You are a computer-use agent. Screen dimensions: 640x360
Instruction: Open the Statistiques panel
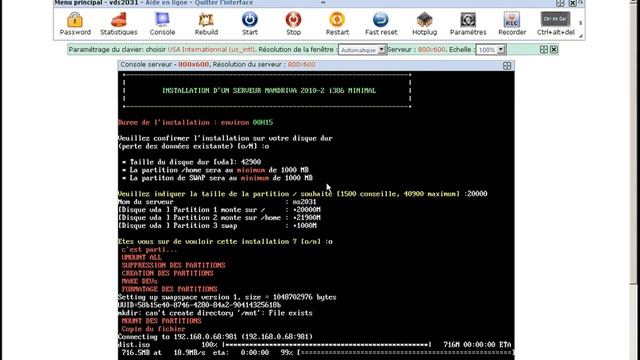(x=119, y=24)
